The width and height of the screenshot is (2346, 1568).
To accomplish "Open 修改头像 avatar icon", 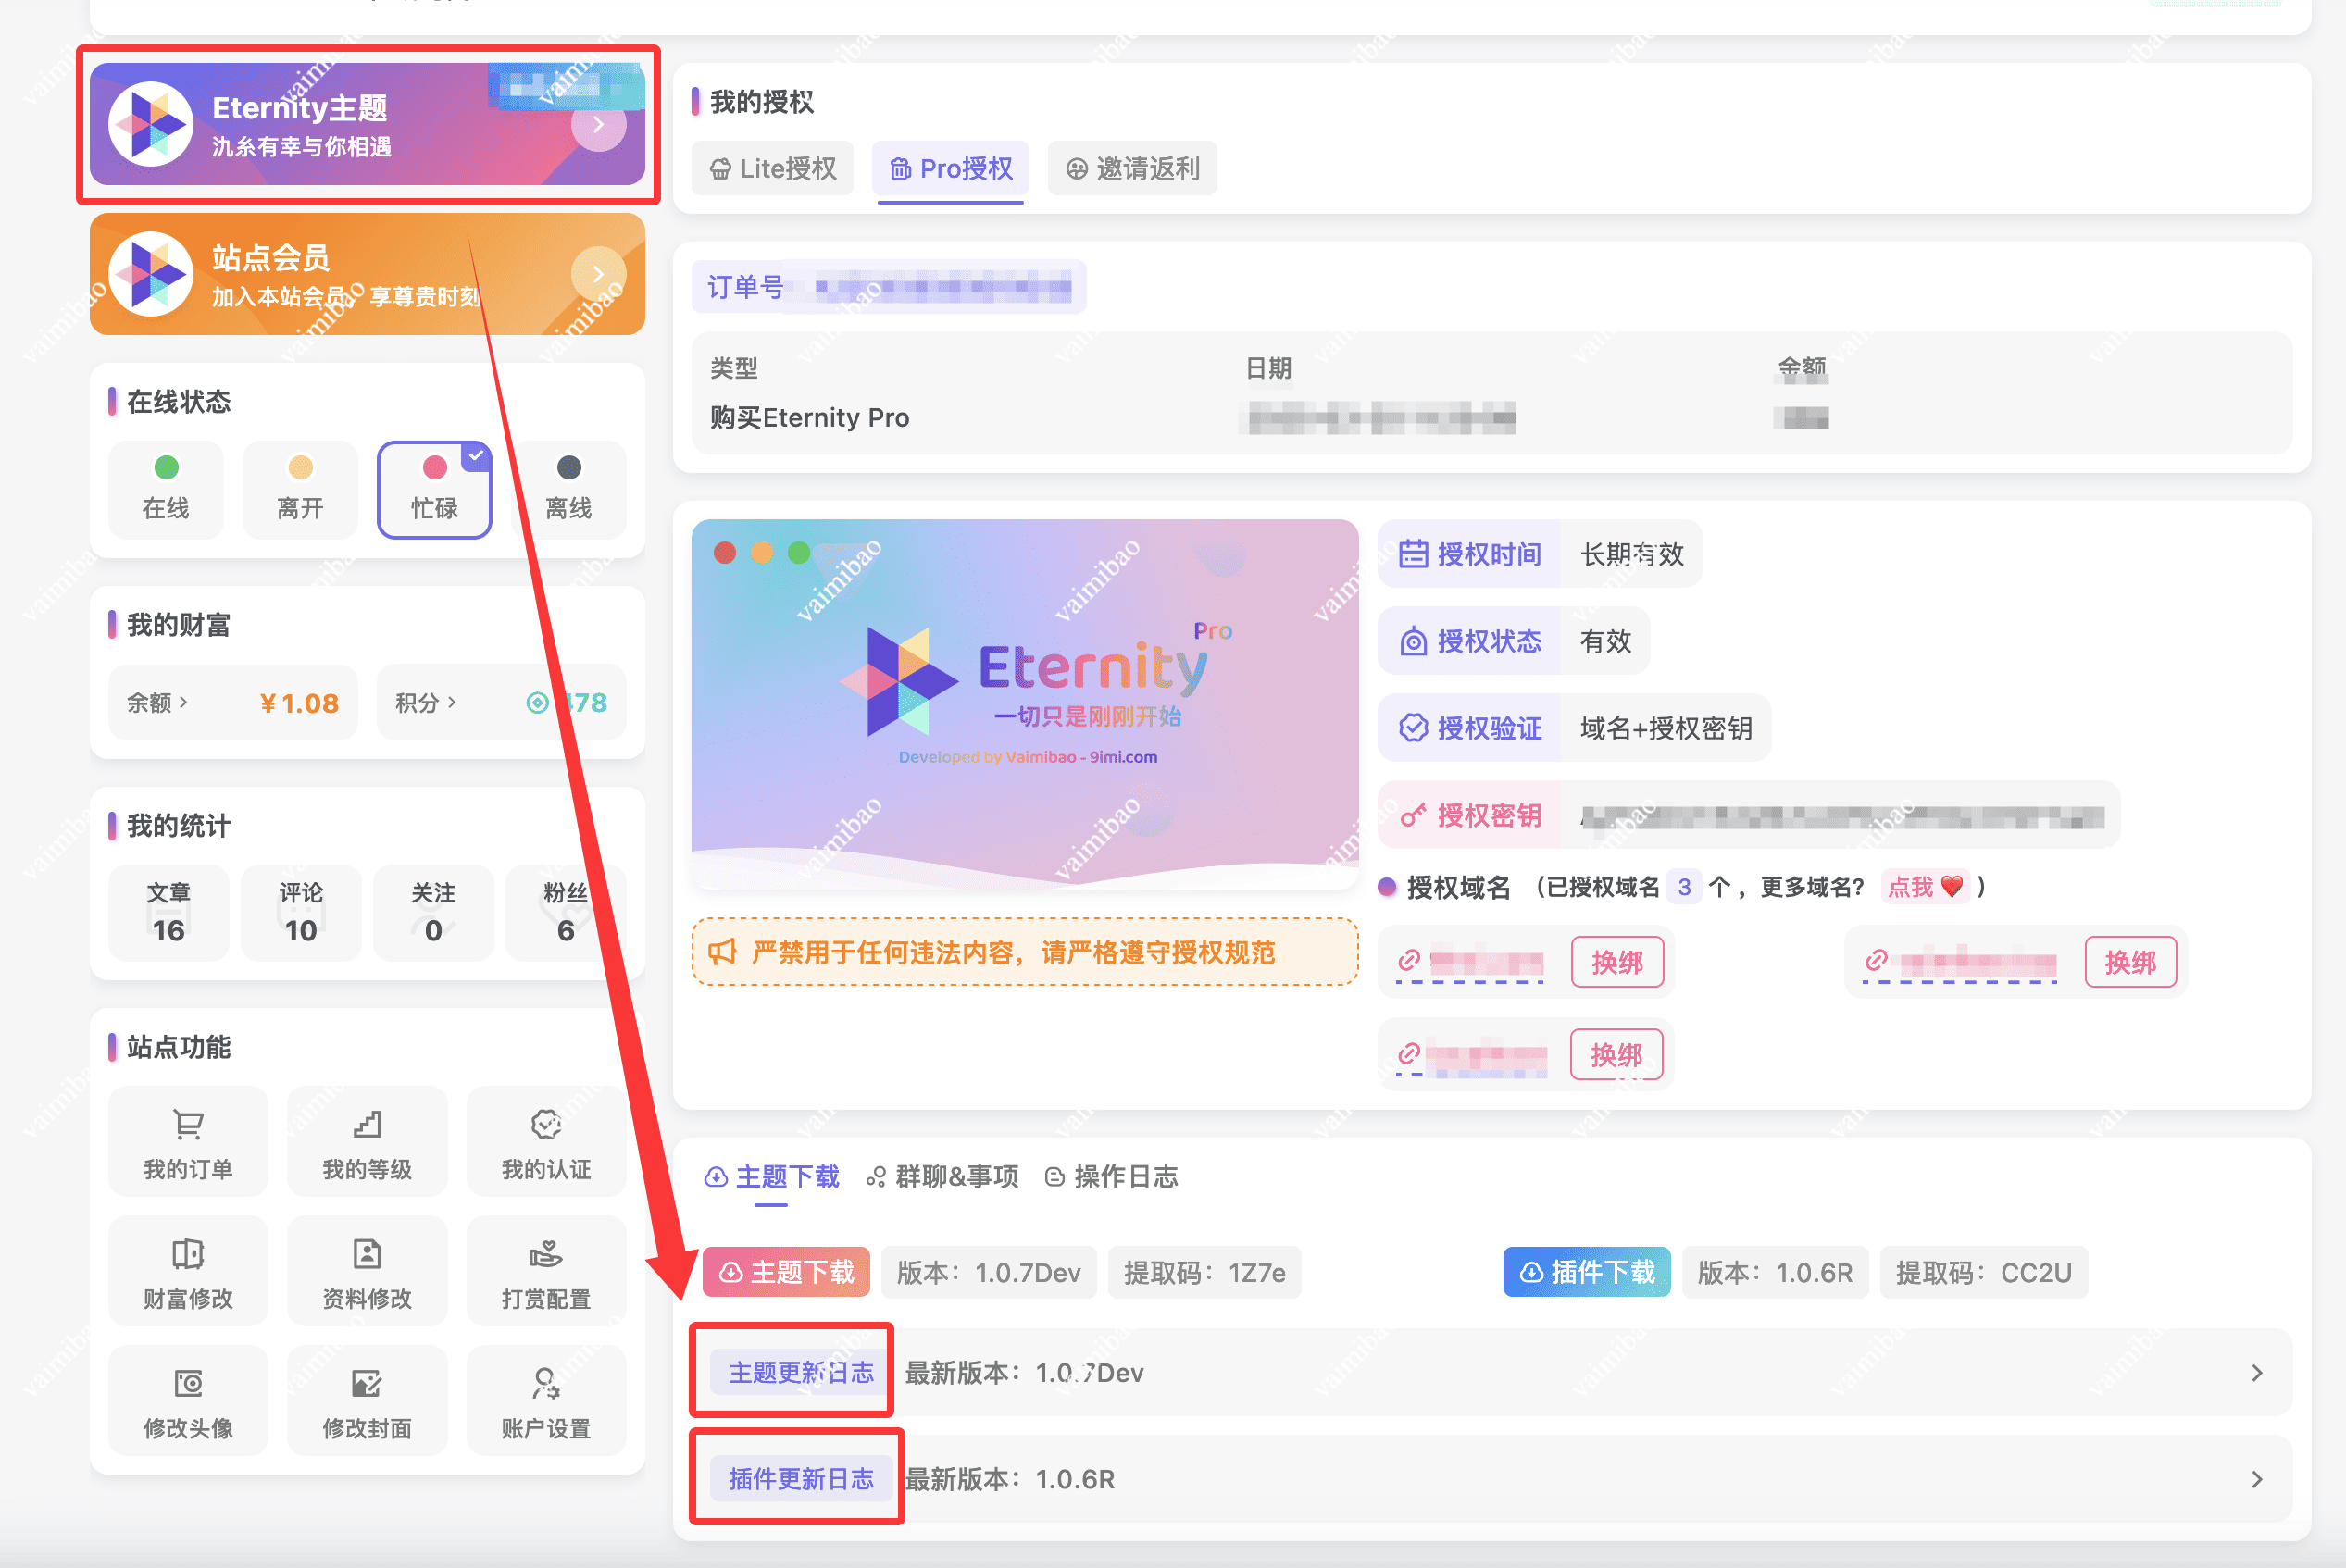I will point(188,1384).
